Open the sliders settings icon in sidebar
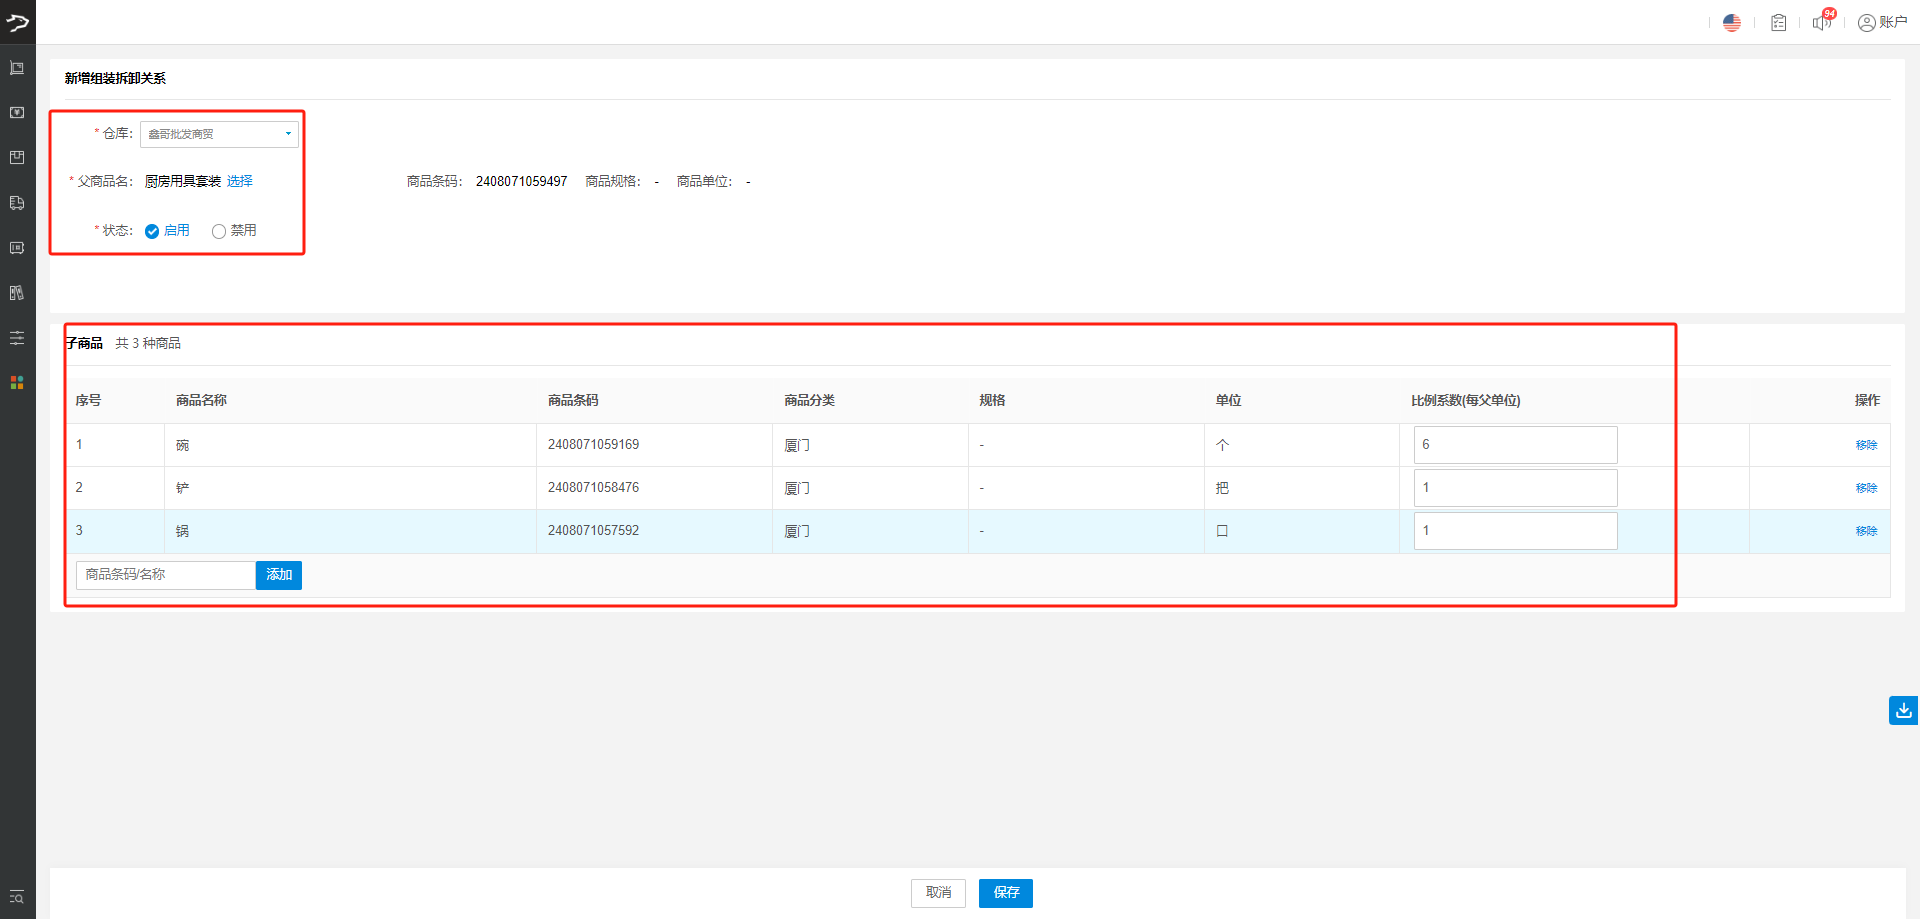The image size is (1920, 919). tap(17, 338)
